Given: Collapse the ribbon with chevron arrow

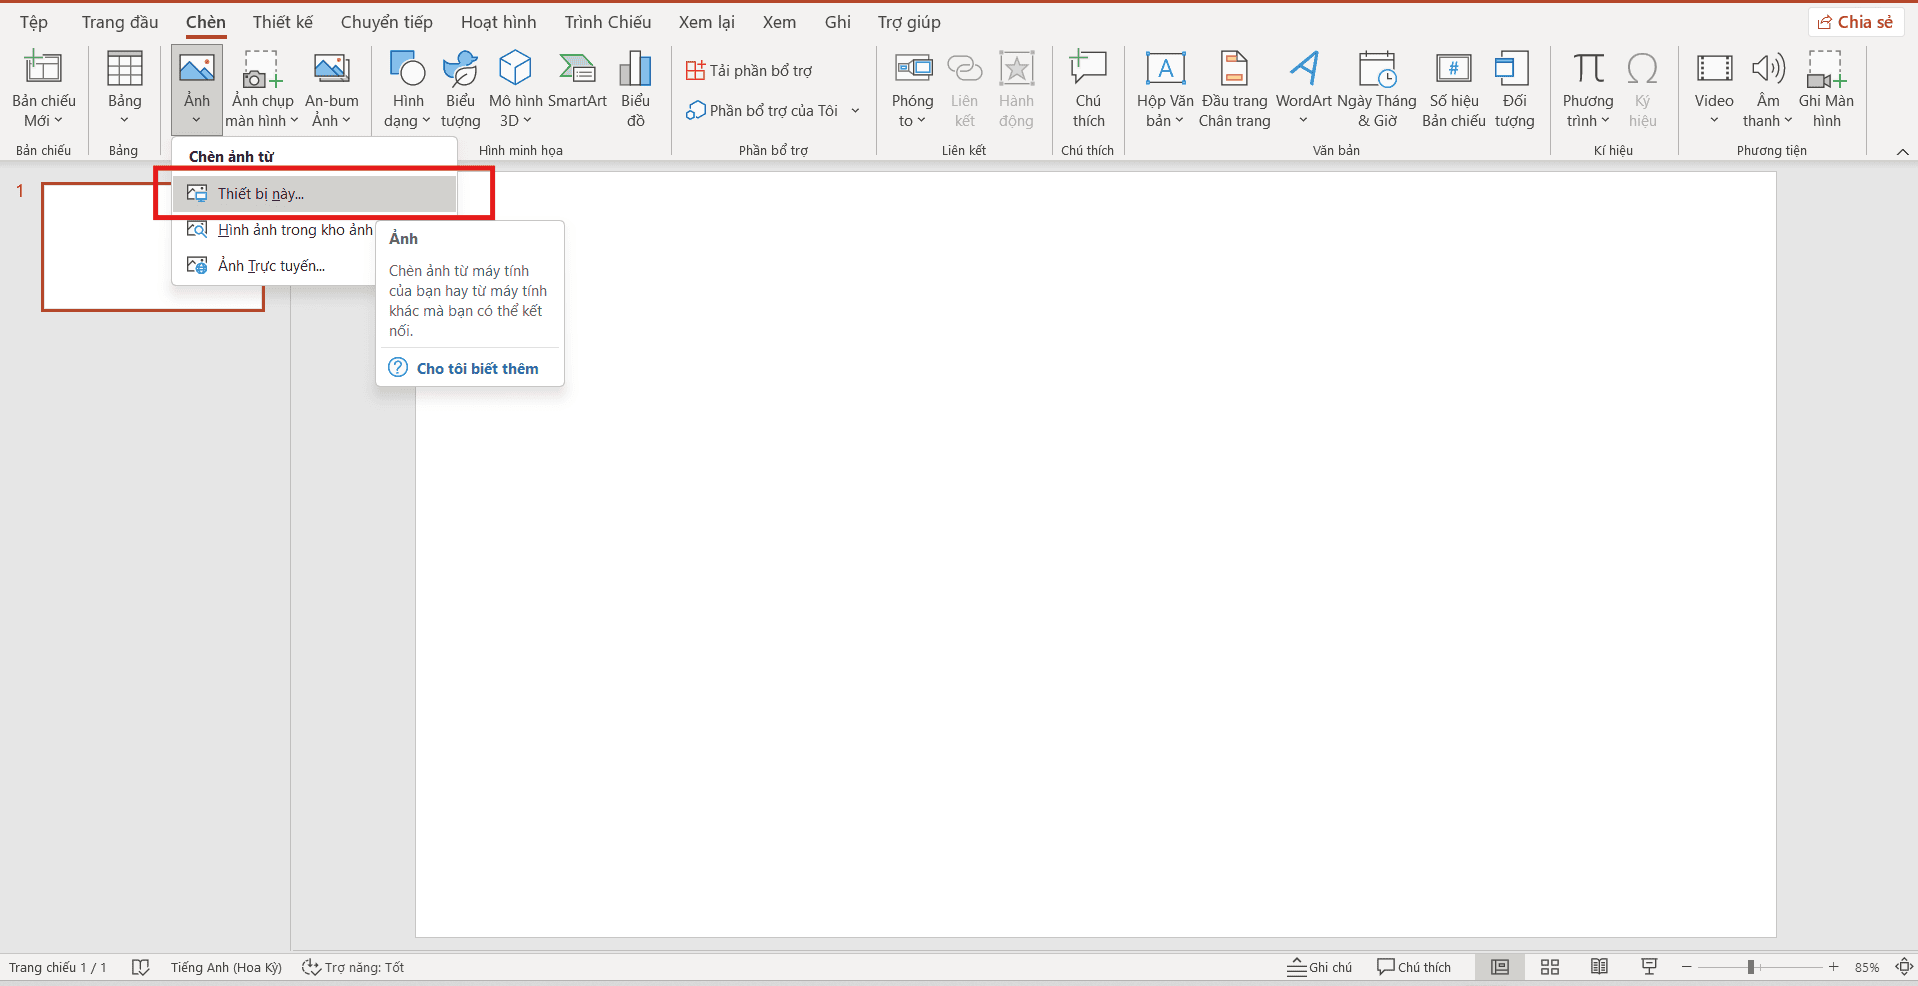Looking at the screenshot, I should pos(1902,151).
